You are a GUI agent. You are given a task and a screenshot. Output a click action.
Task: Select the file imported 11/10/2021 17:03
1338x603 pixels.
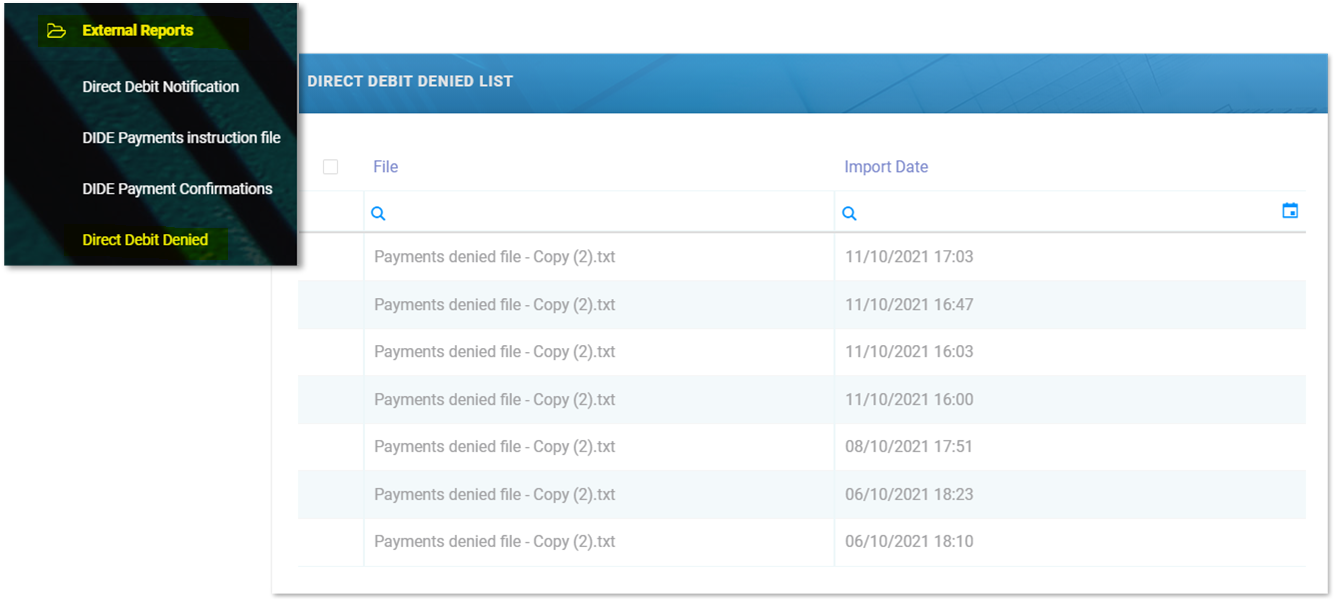(494, 257)
